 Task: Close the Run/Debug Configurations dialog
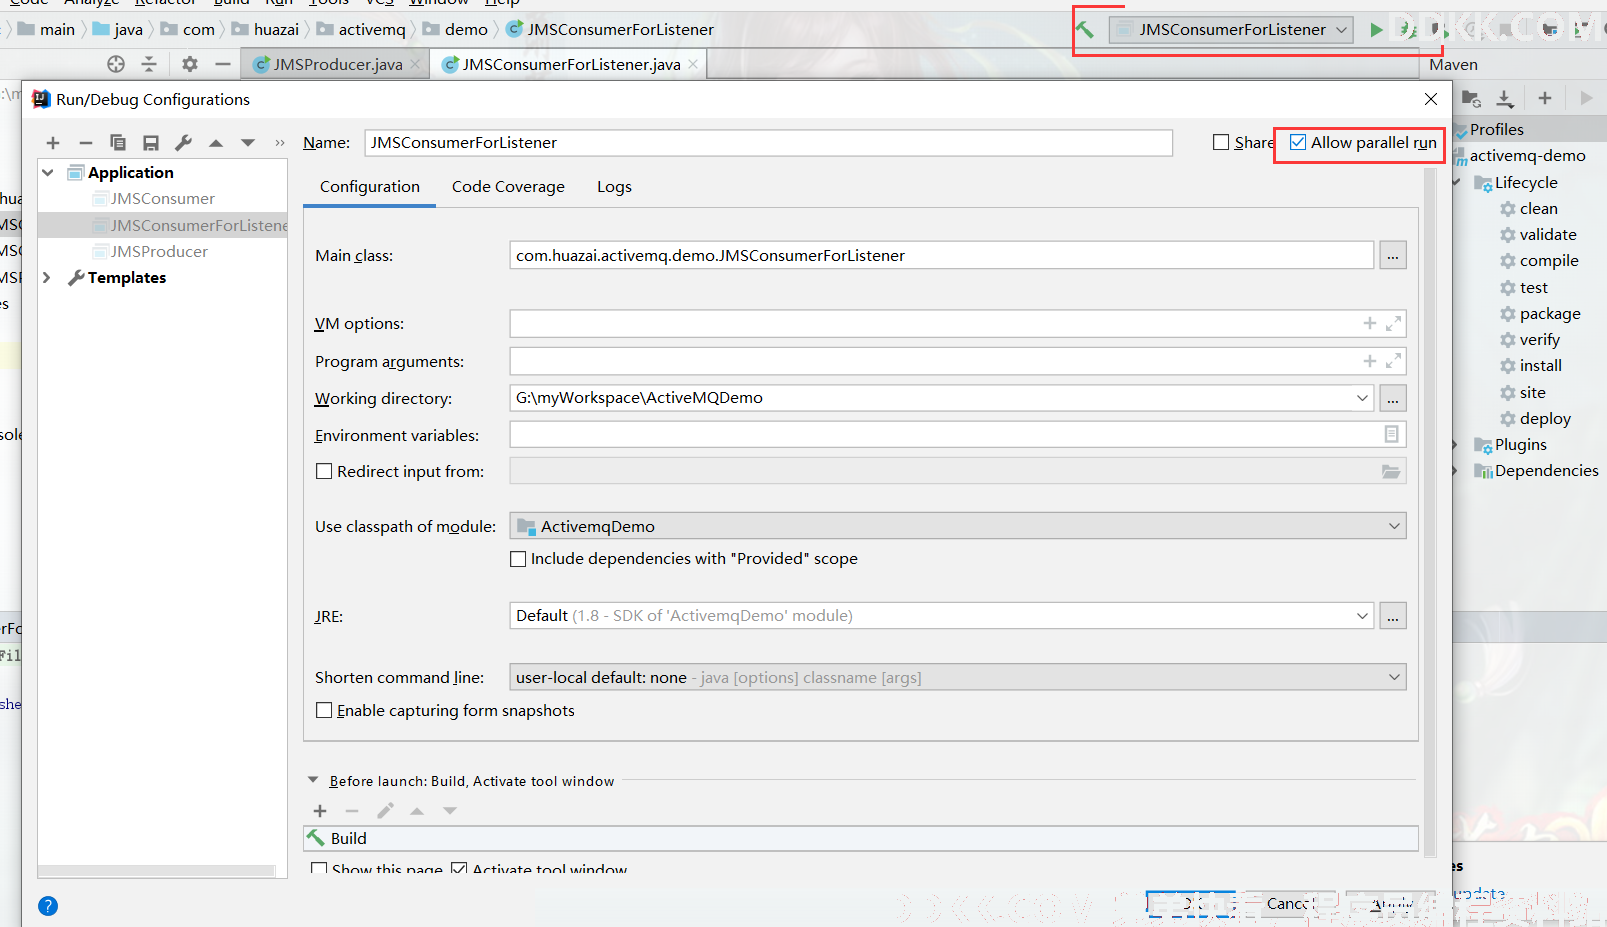pyautogui.click(x=1431, y=99)
